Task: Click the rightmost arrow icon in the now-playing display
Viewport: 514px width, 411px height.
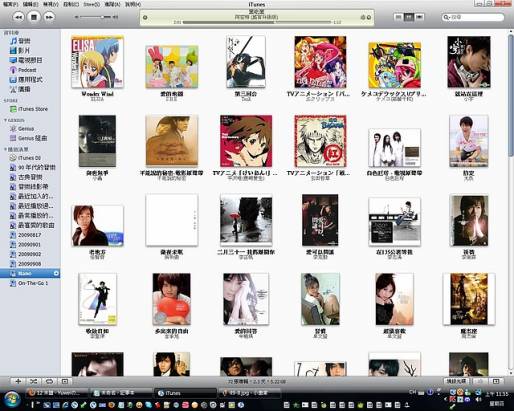Action: tap(369, 17)
